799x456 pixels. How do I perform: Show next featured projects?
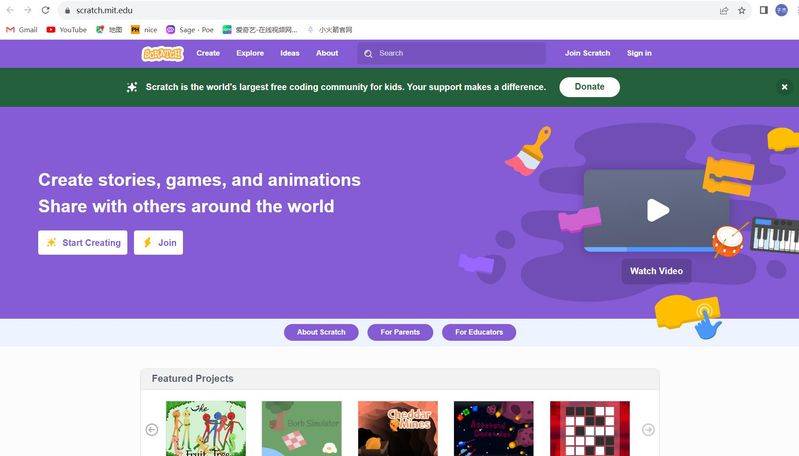pos(648,430)
